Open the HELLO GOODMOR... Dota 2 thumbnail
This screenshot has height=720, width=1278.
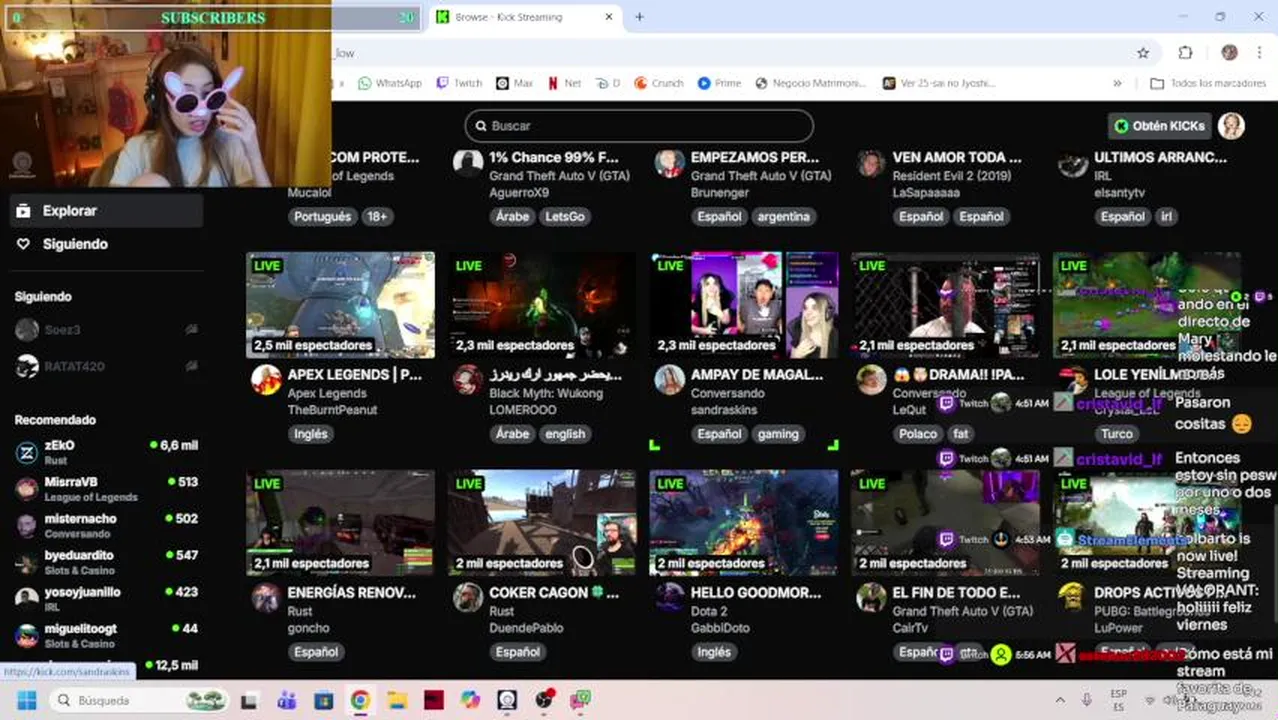point(744,523)
